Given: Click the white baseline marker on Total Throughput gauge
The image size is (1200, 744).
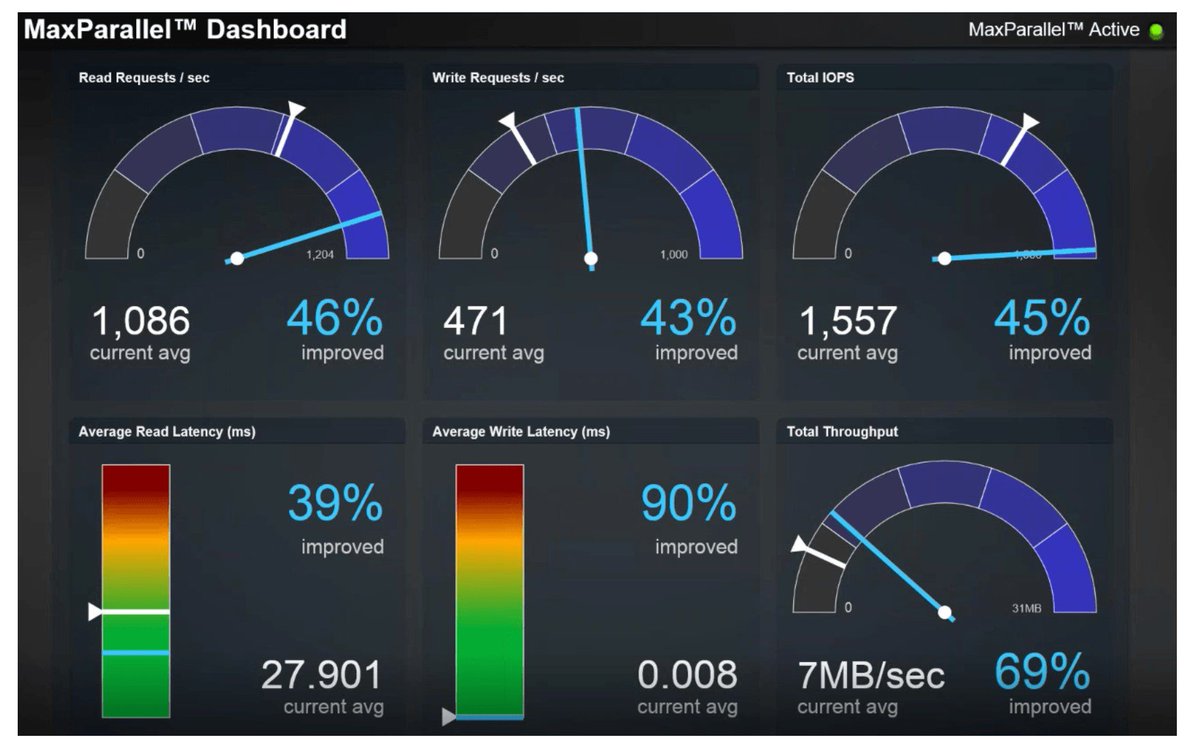Looking at the screenshot, I should pyautogui.click(x=818, y=552).
